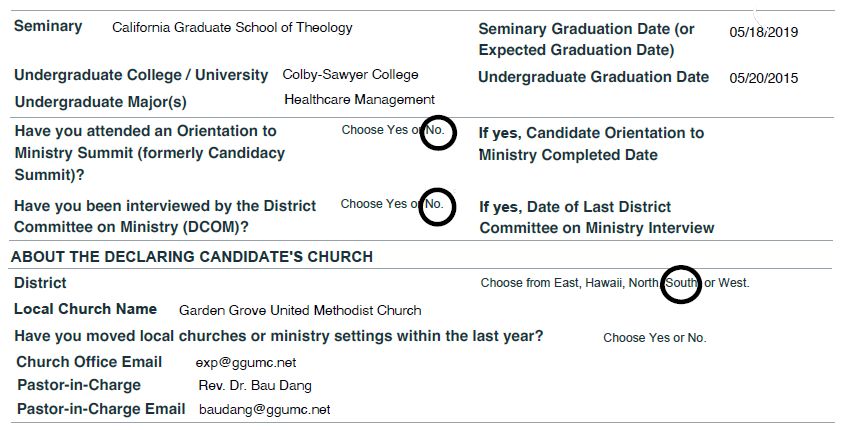
Task: Select the Seminary Graduation Date 05/18/2019
Action: coord(763,32)
